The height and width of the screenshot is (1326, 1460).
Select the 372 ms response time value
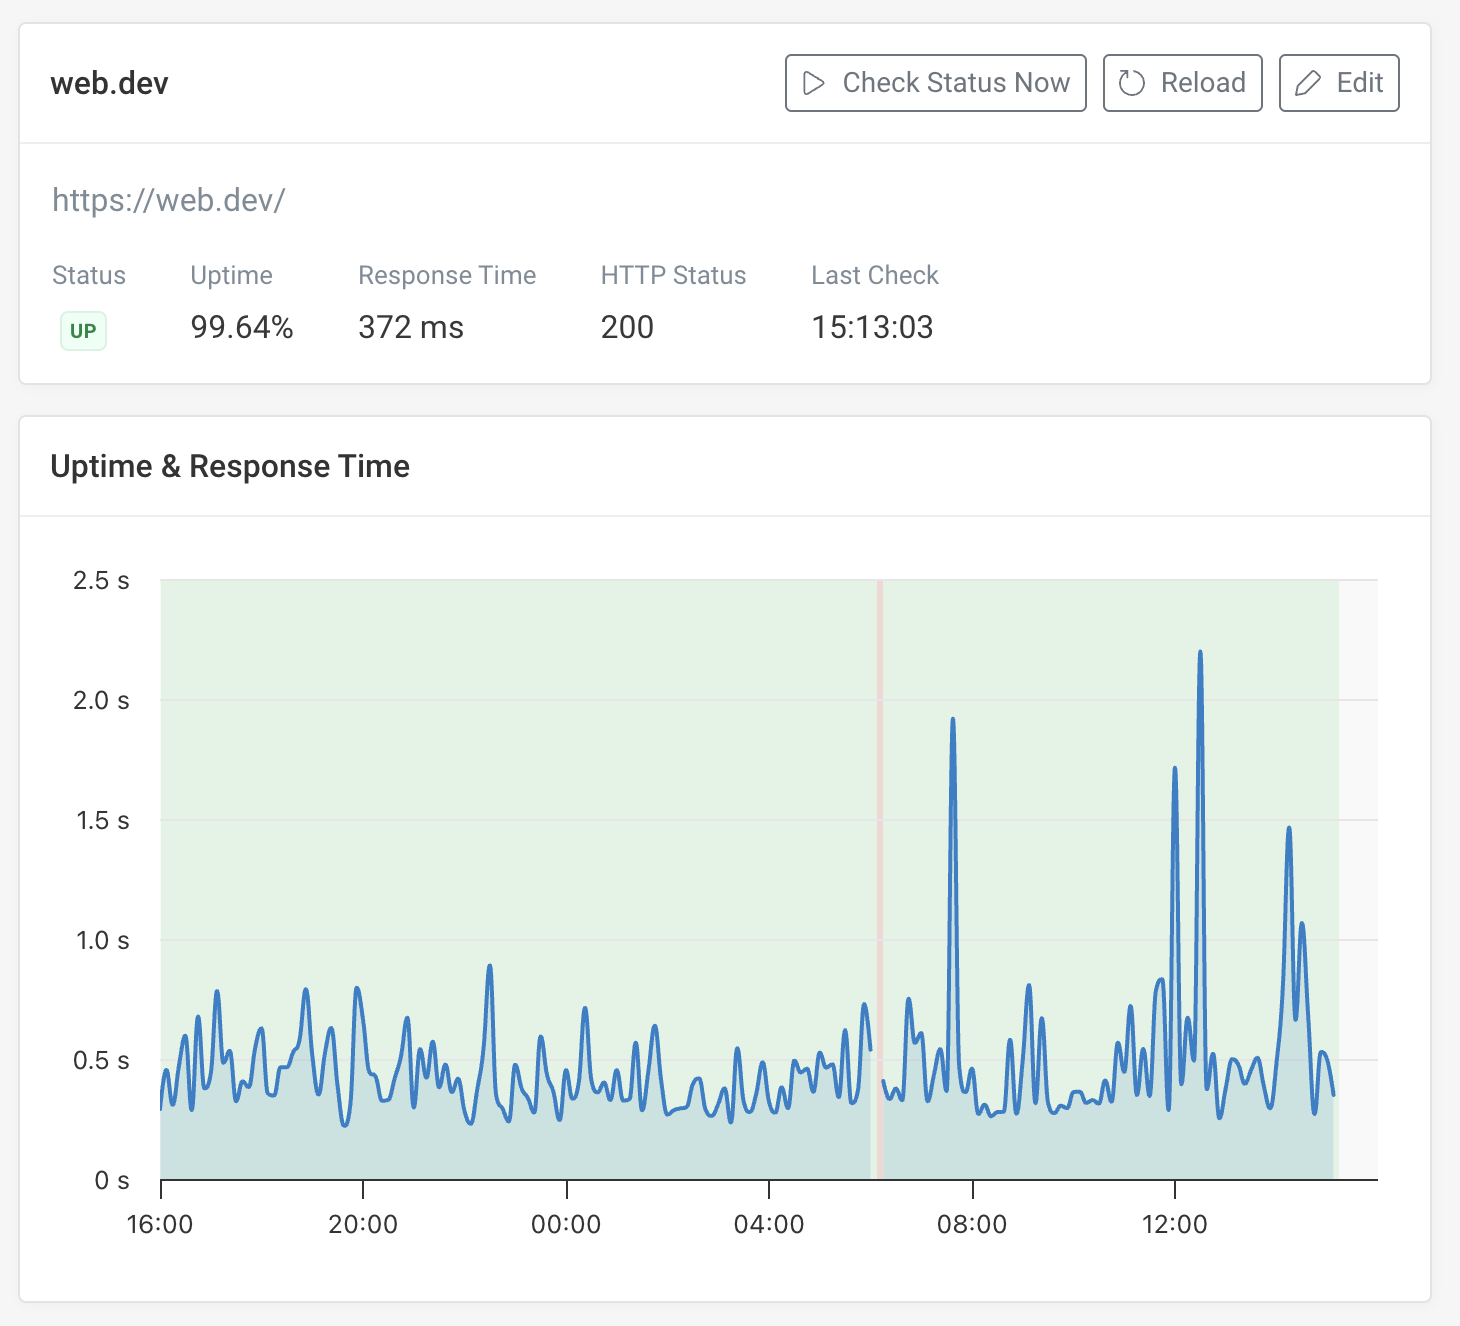pos(411,327)
